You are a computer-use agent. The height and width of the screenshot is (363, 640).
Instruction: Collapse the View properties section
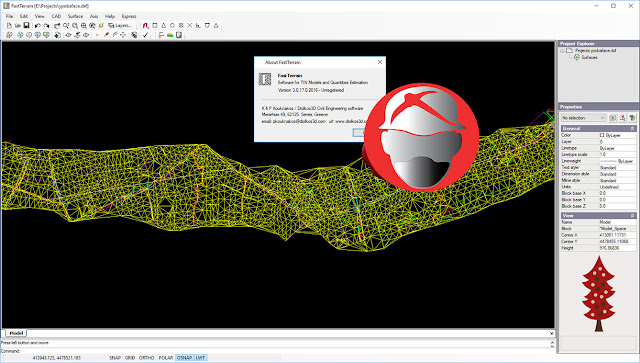tap(632, 215)
